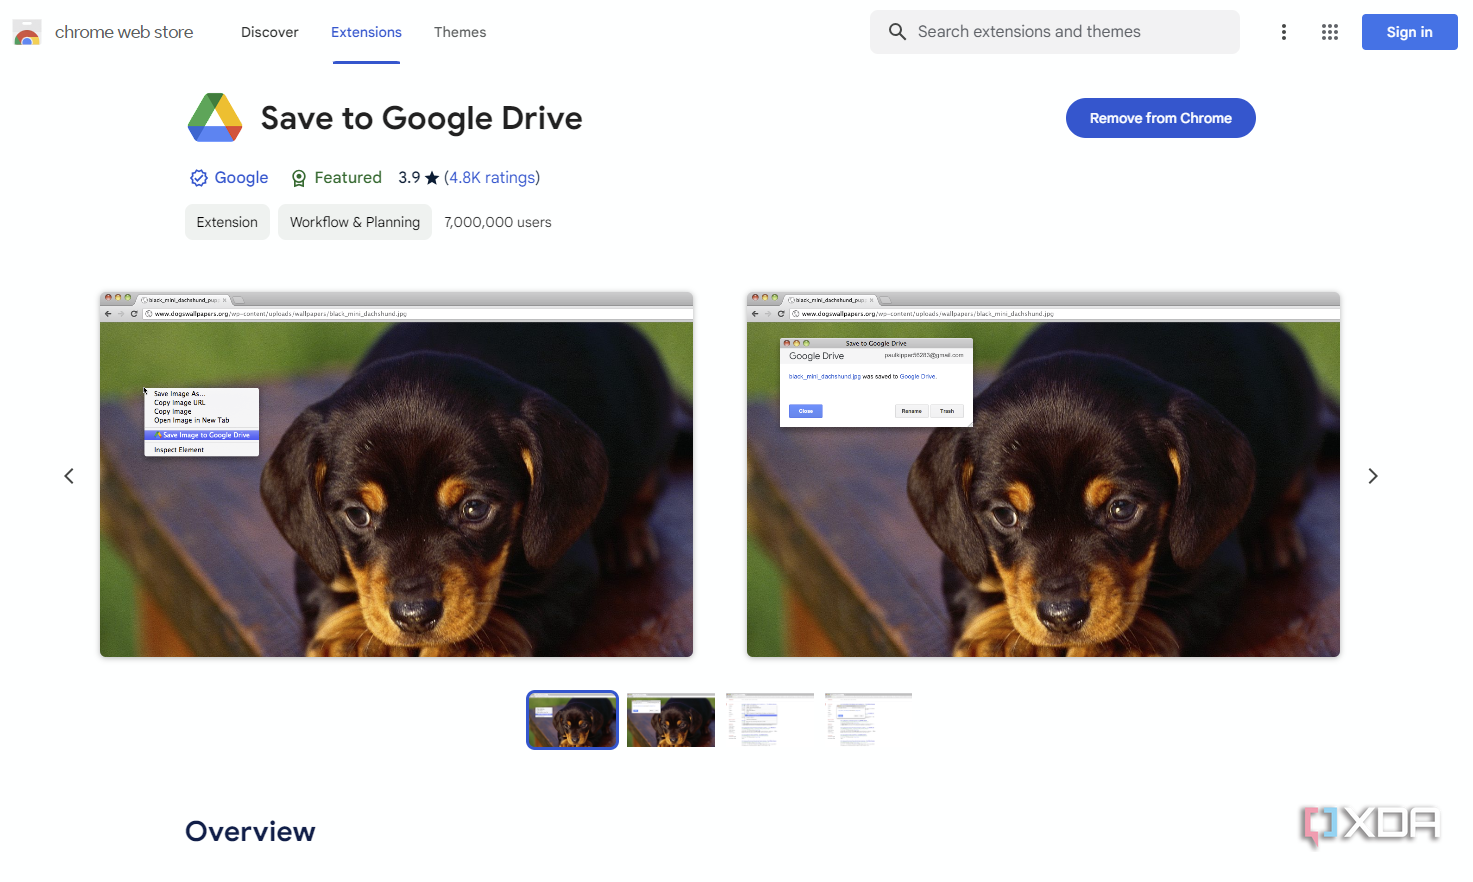Switch to the Extensions tab

click(366, 32)
